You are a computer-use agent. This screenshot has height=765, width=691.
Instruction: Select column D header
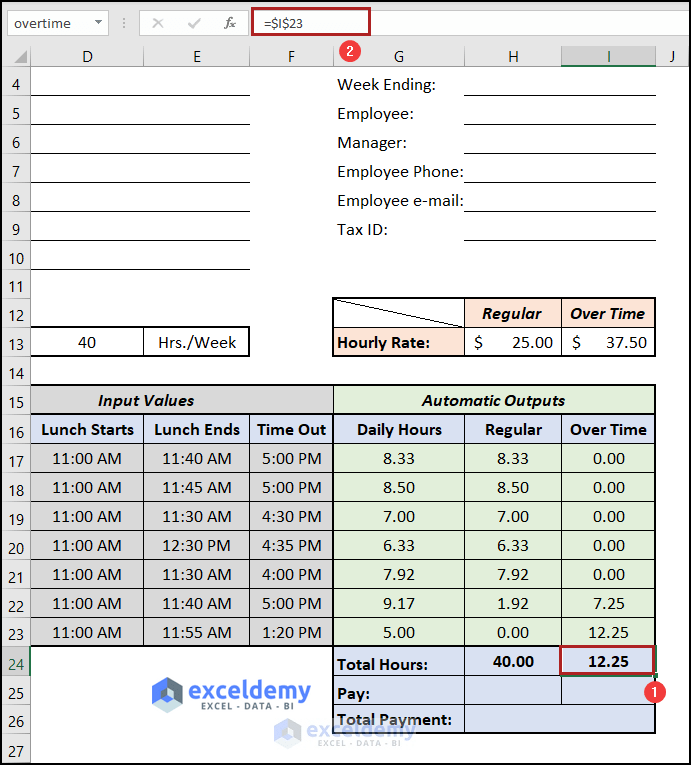(87, 57)
